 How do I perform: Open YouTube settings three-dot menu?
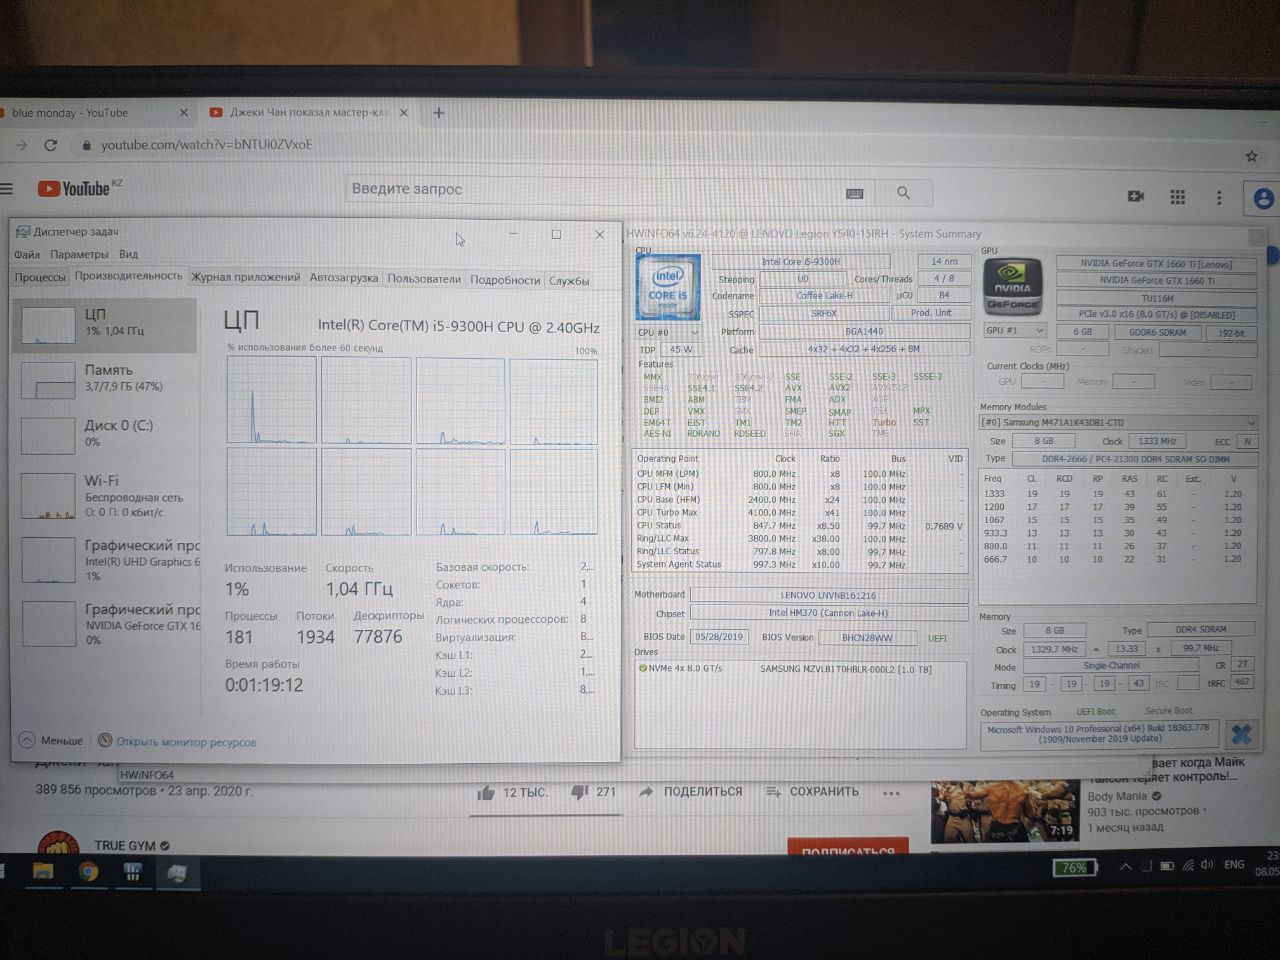[1219, 198]
